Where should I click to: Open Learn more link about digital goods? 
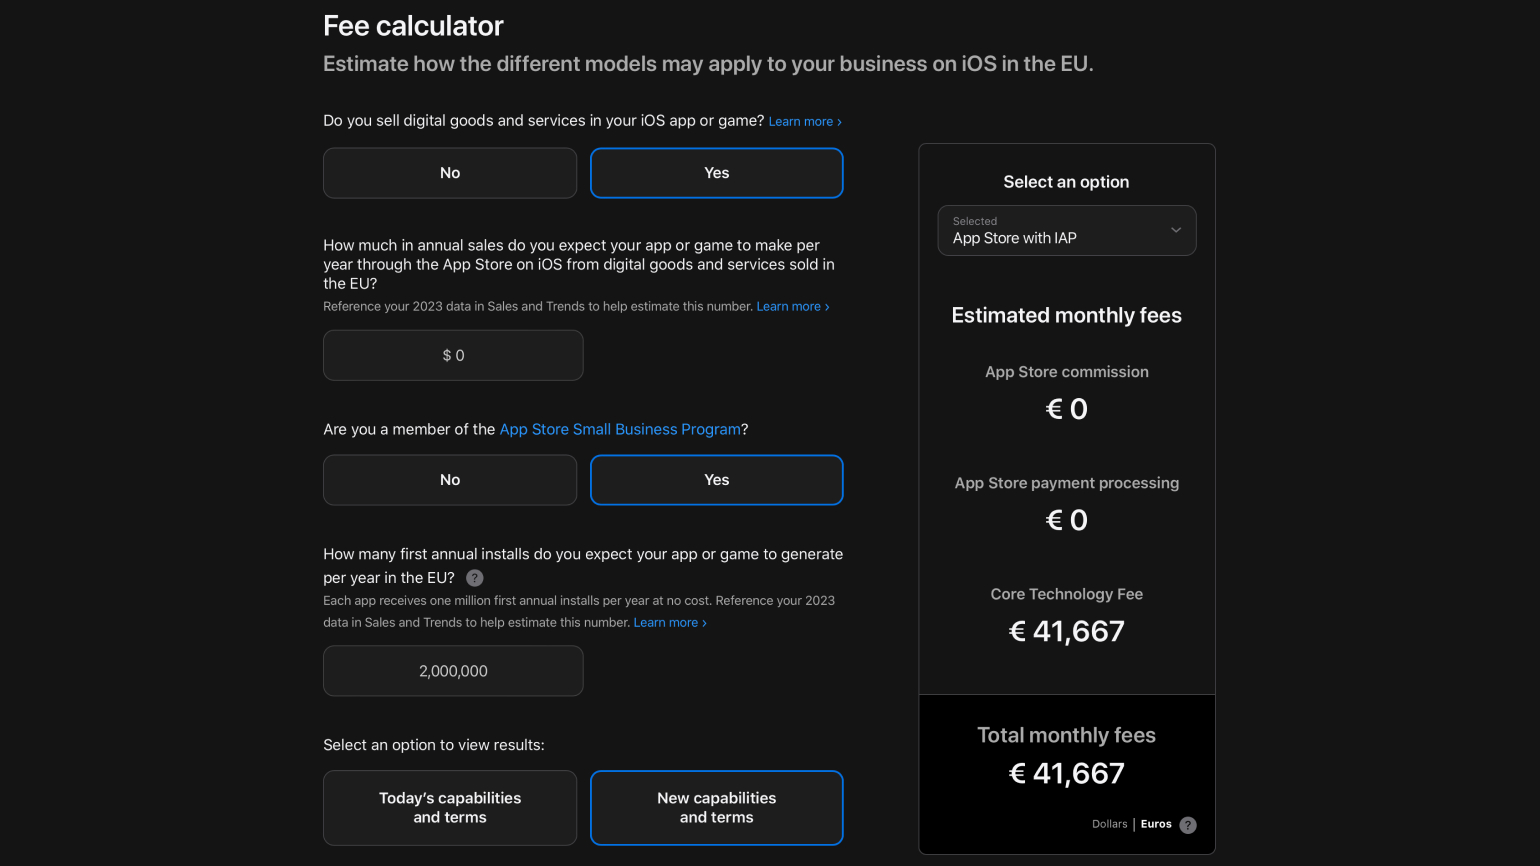(x=804, y=122)
